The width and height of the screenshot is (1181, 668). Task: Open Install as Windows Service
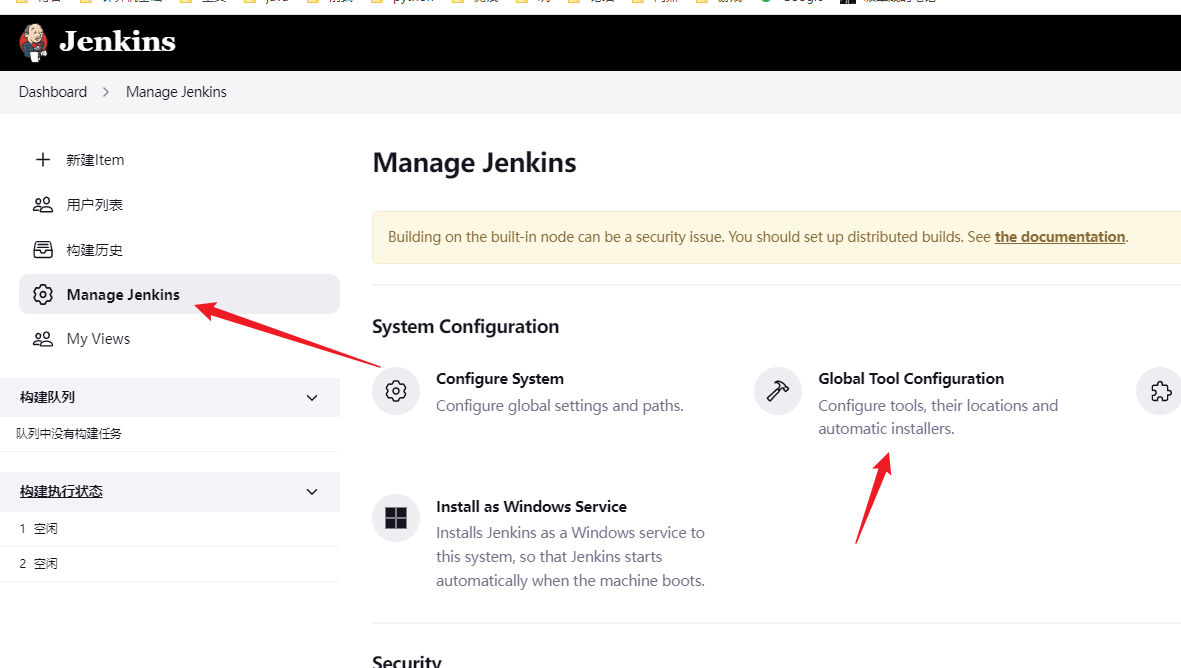(532, 507)
